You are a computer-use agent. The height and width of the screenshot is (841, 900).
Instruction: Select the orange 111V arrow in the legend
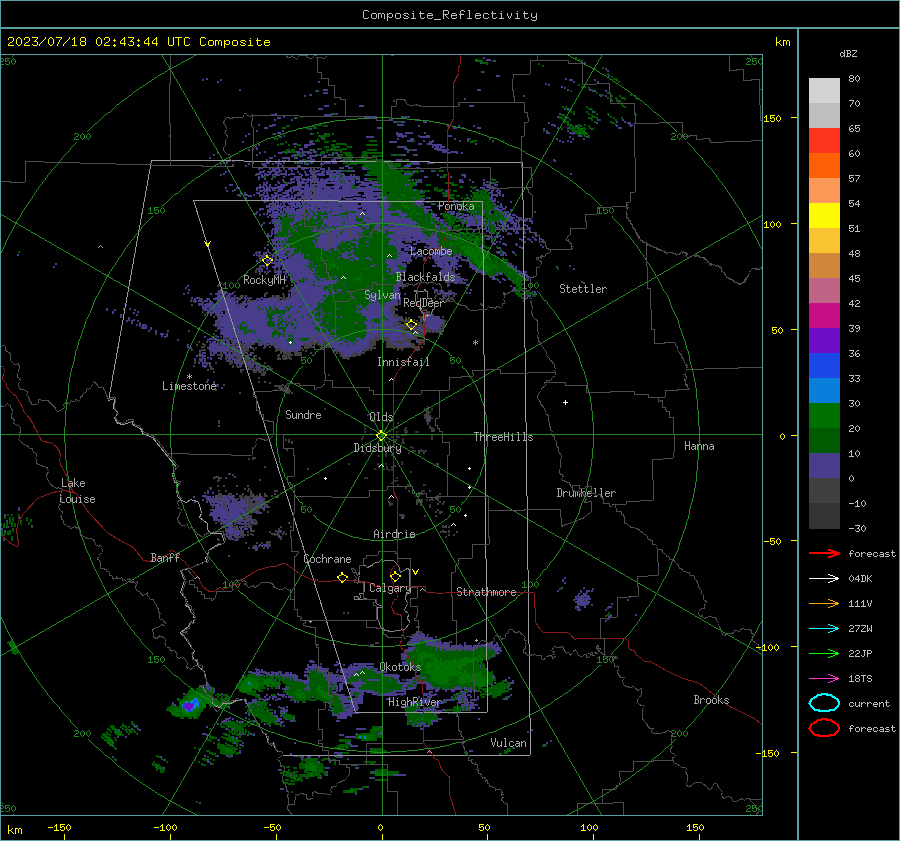click(x=824, y=603)
